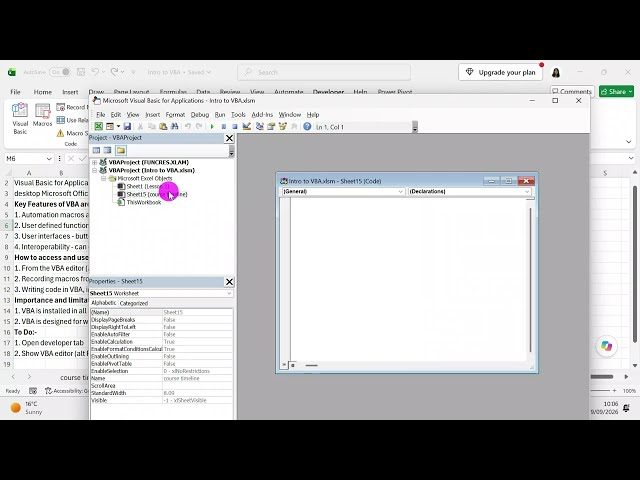The width and height of the screenshot is (640, 480).
Task: Open Find with the binoculars icon
Action: [174, 127]
